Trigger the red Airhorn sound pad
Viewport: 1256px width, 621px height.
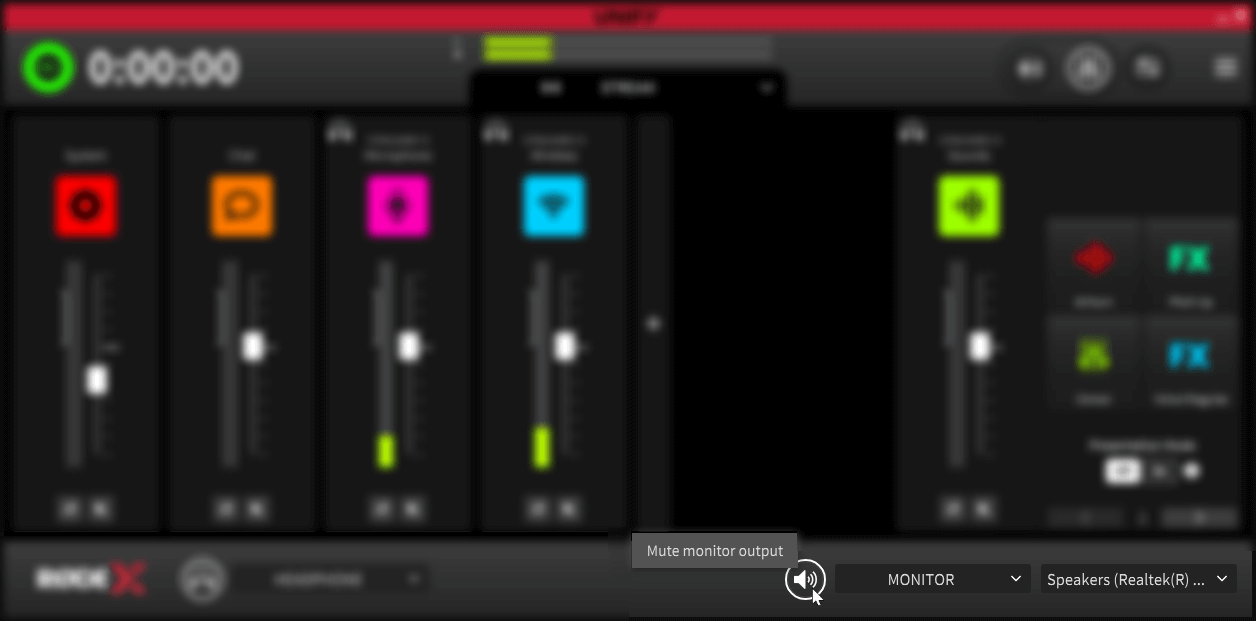(x=1093, y=258)
